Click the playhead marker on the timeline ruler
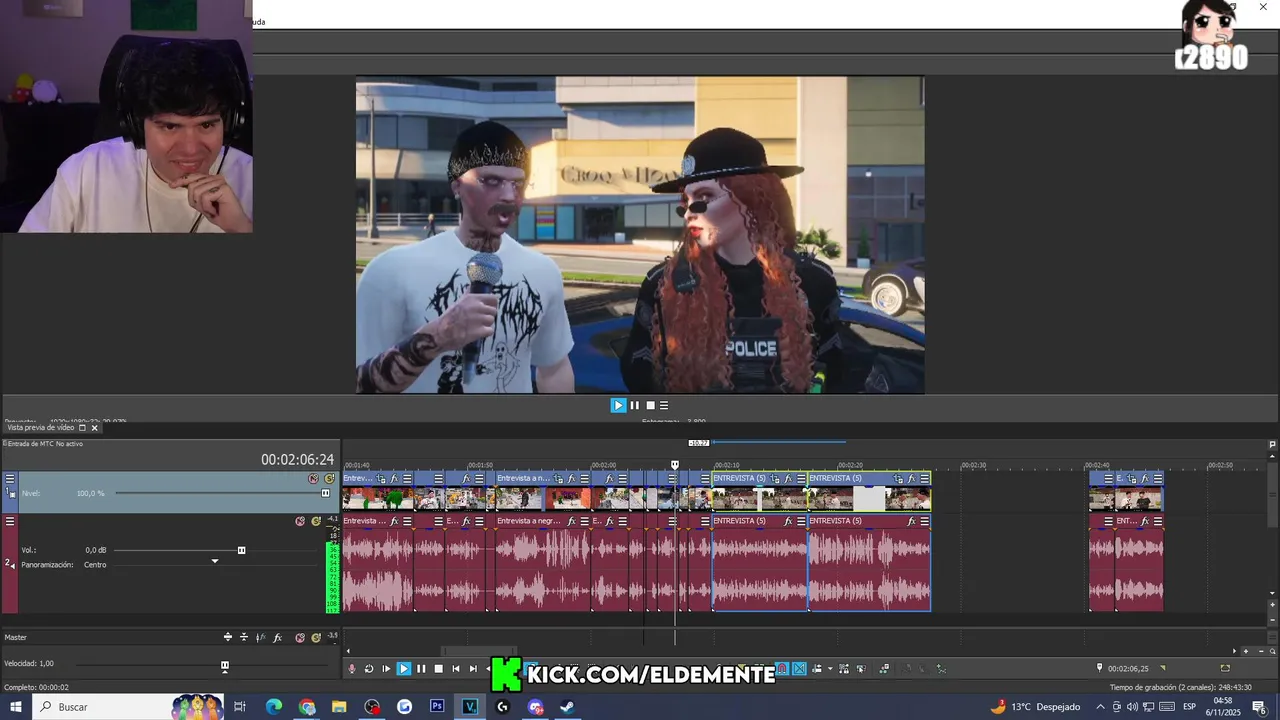The height and width of the screenshot is (720, 1280). pos(675,465)
